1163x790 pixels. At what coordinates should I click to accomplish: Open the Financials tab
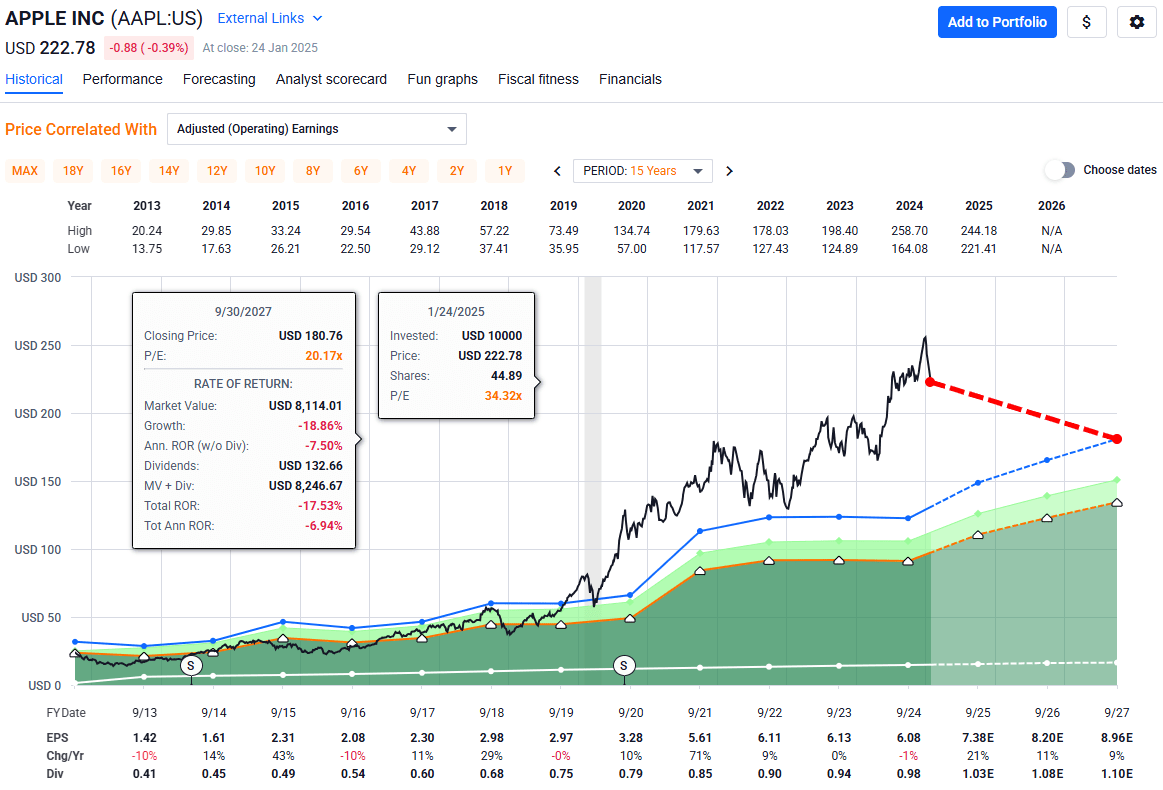[630, 79]
